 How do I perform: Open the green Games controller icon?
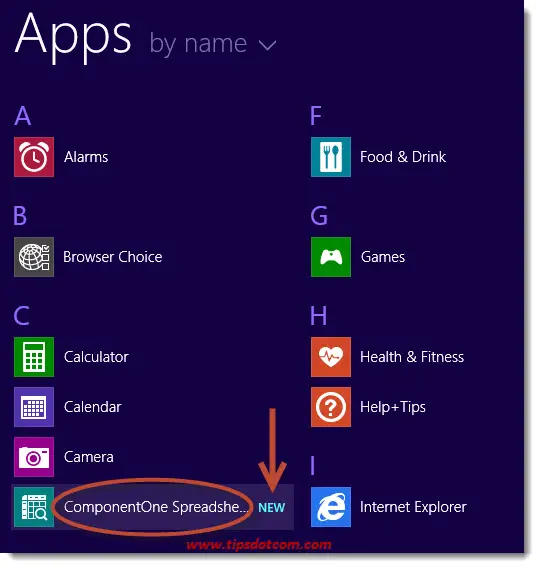pos(331,257)
